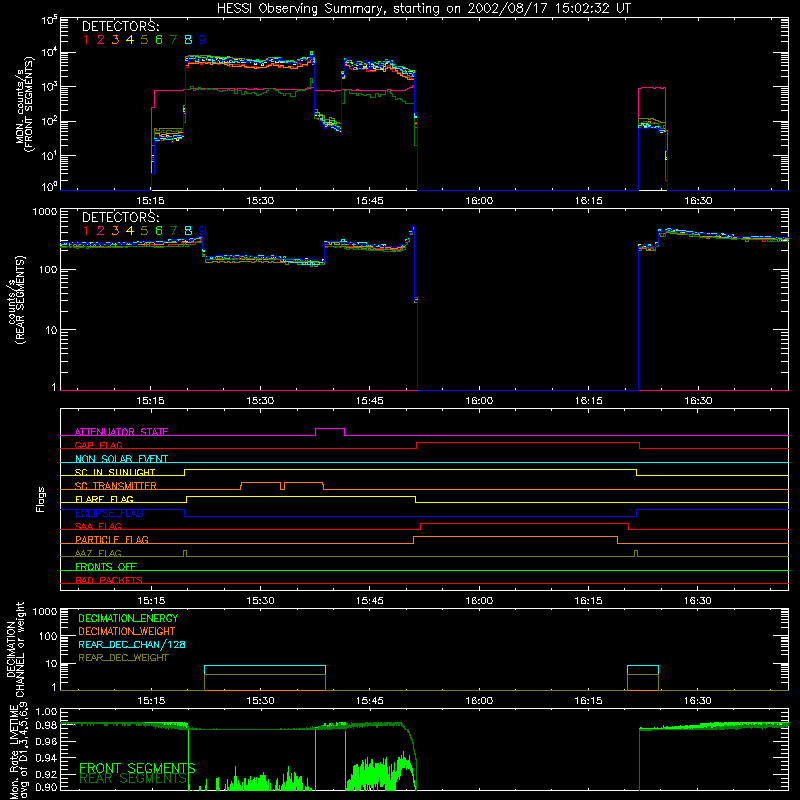Select detector number 9 in front segments legend

point(203,40)
